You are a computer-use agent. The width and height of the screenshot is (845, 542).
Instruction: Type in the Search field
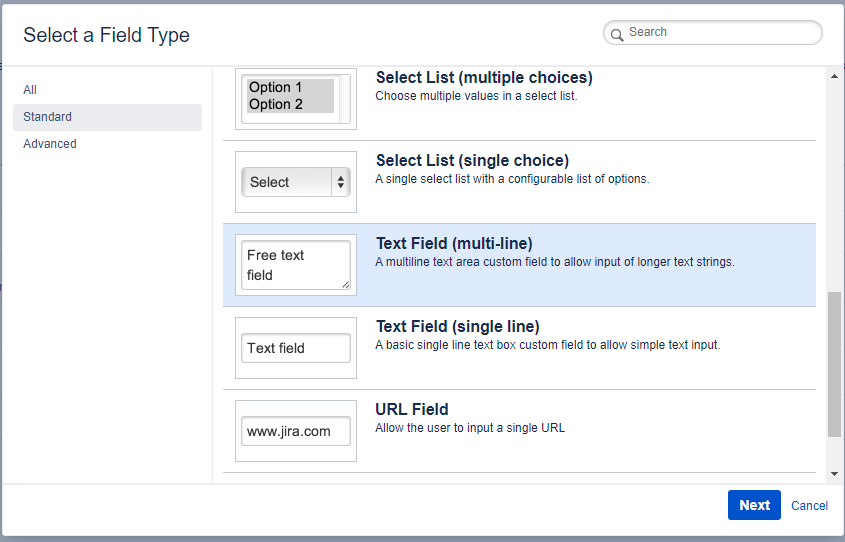[x=720, y=33]
